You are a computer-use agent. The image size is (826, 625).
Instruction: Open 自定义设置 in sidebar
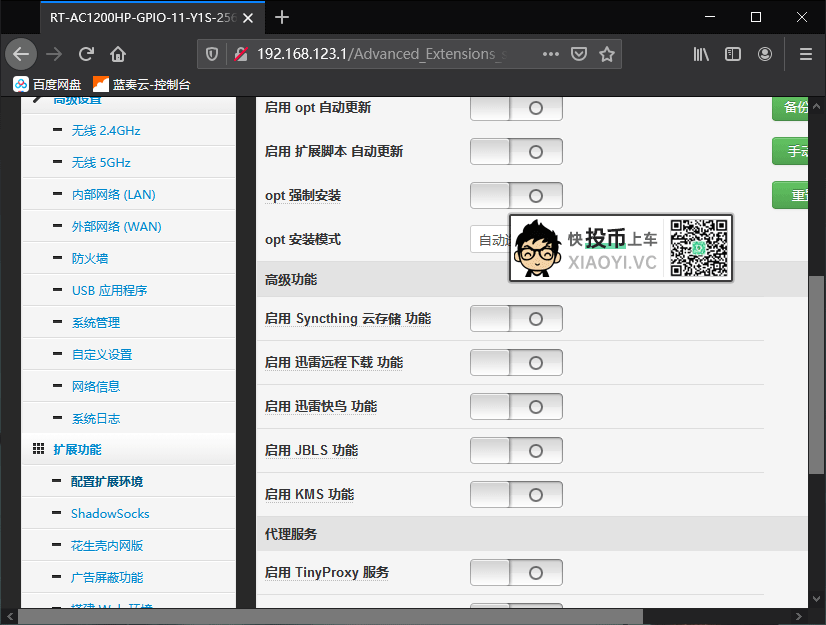tap(102, 355)
